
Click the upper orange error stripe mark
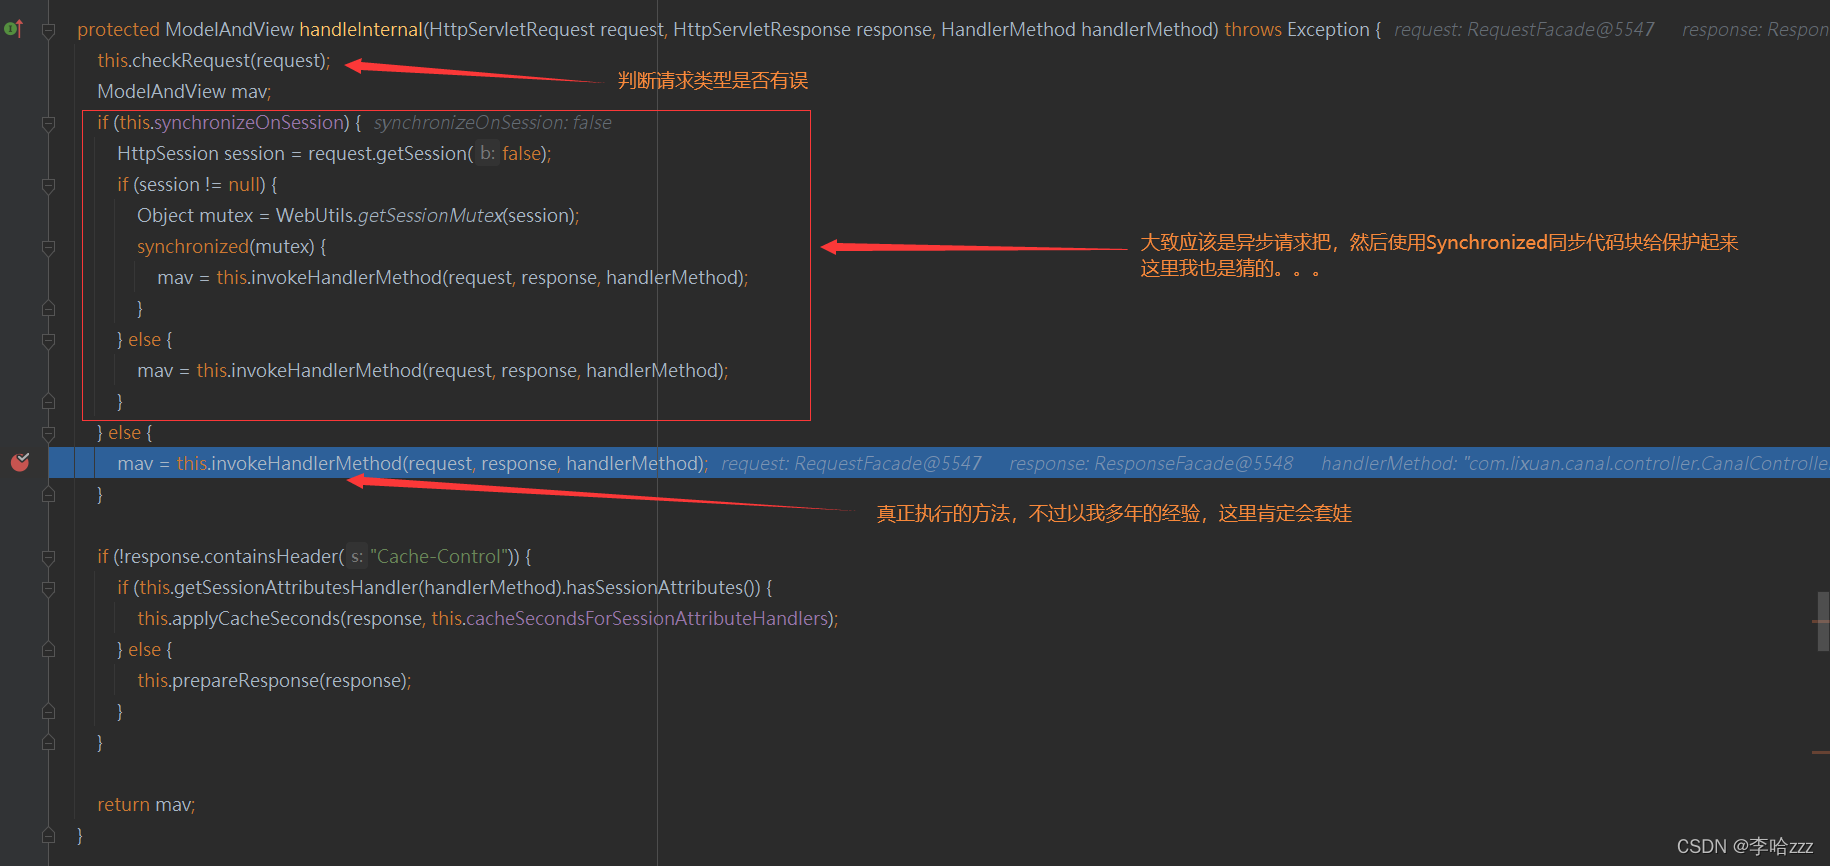point(1820,621)
